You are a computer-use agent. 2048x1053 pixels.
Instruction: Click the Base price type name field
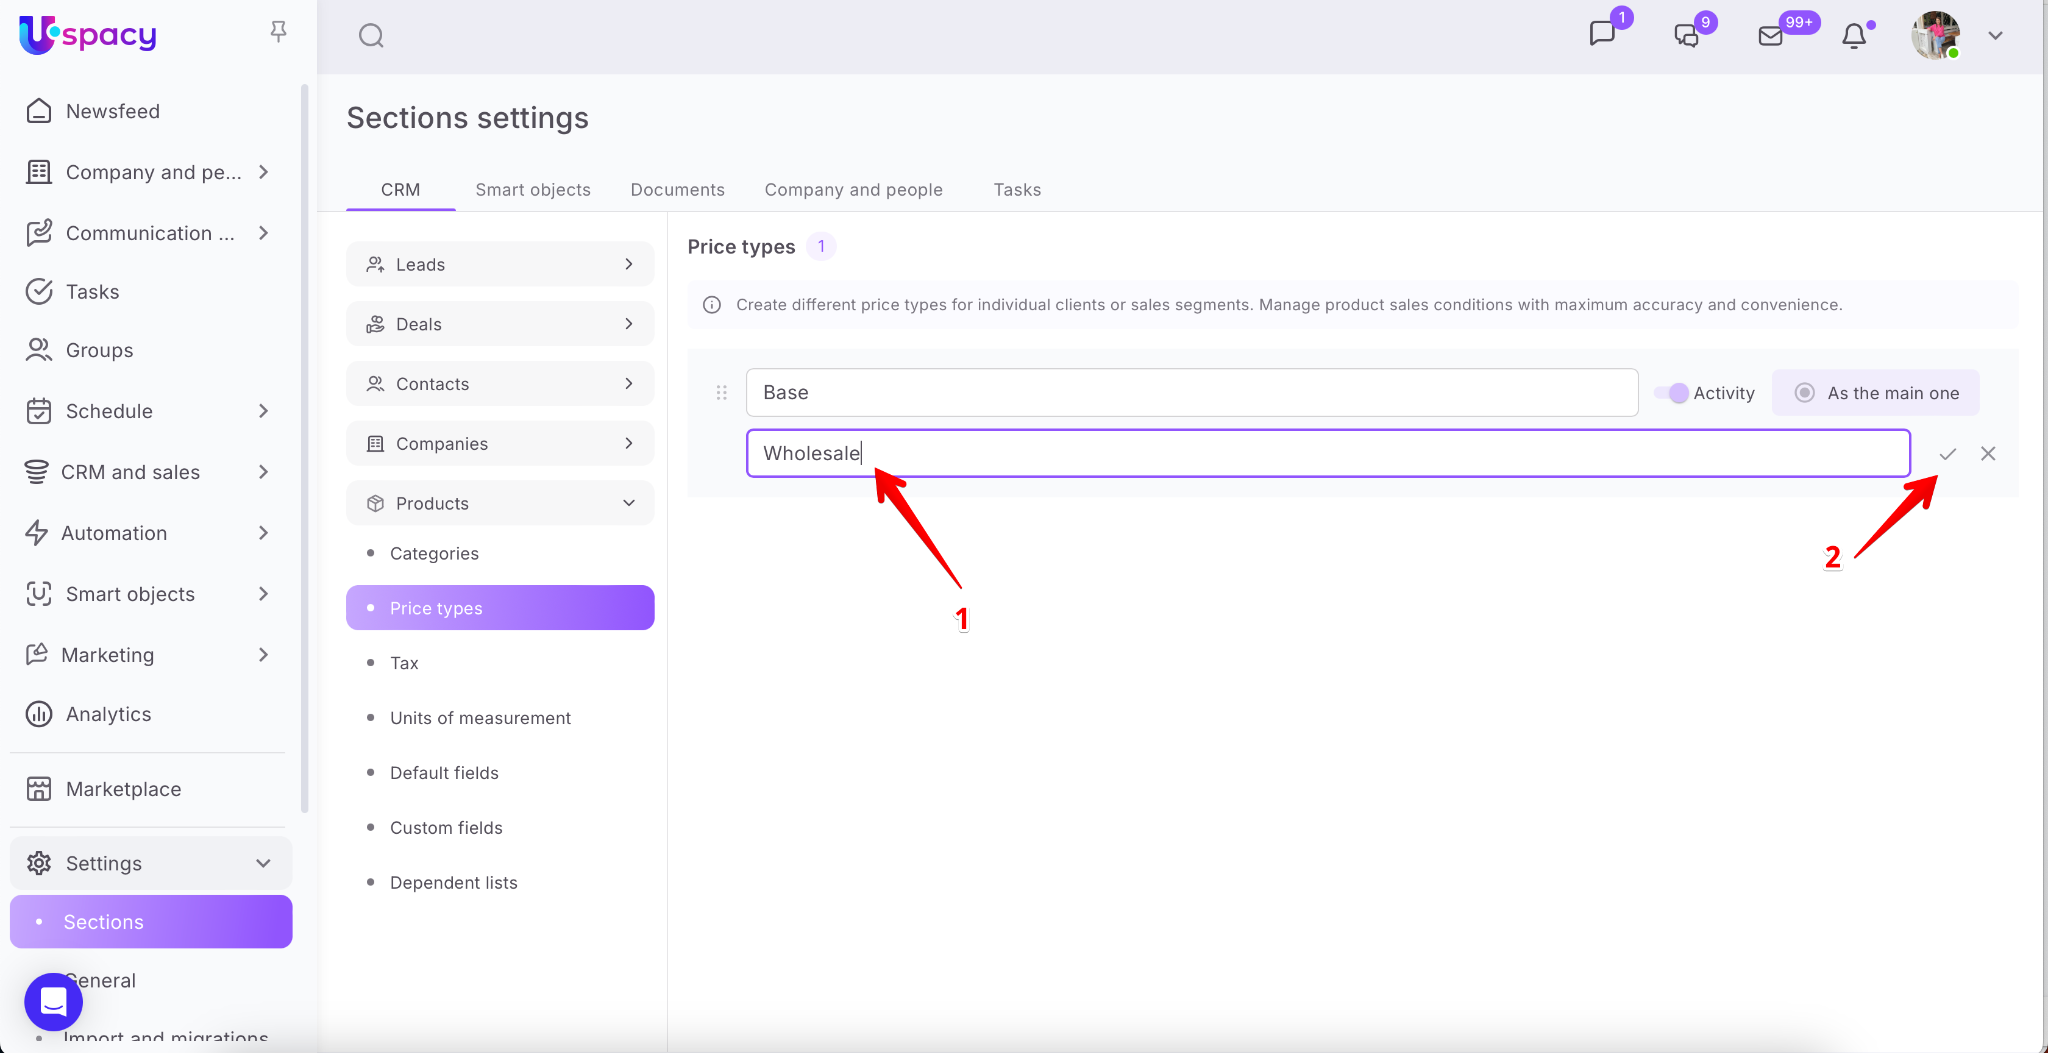point(1191,393)
